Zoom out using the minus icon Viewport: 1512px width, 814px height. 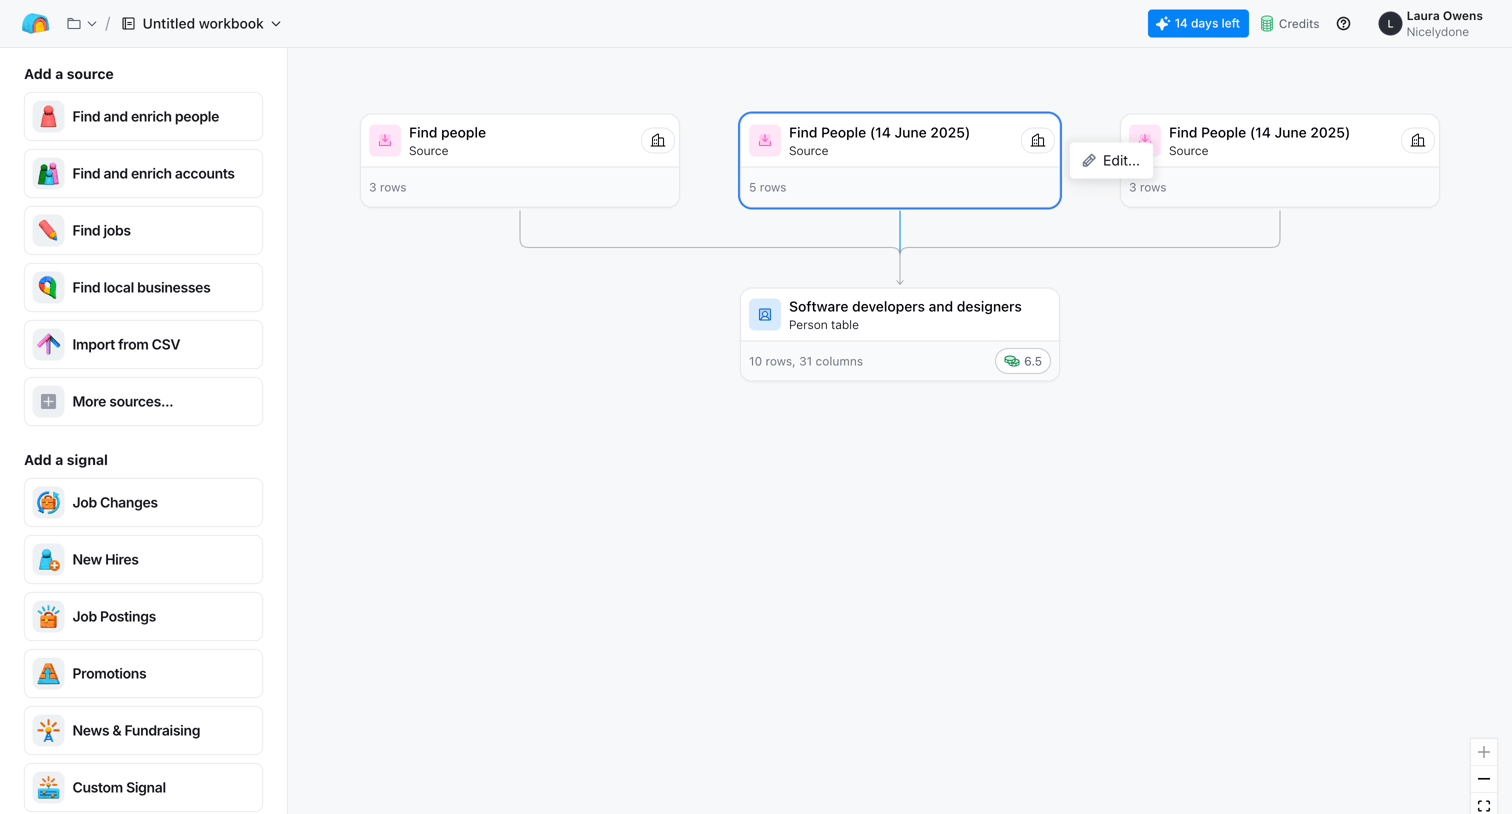click(x=1484, y=779)
